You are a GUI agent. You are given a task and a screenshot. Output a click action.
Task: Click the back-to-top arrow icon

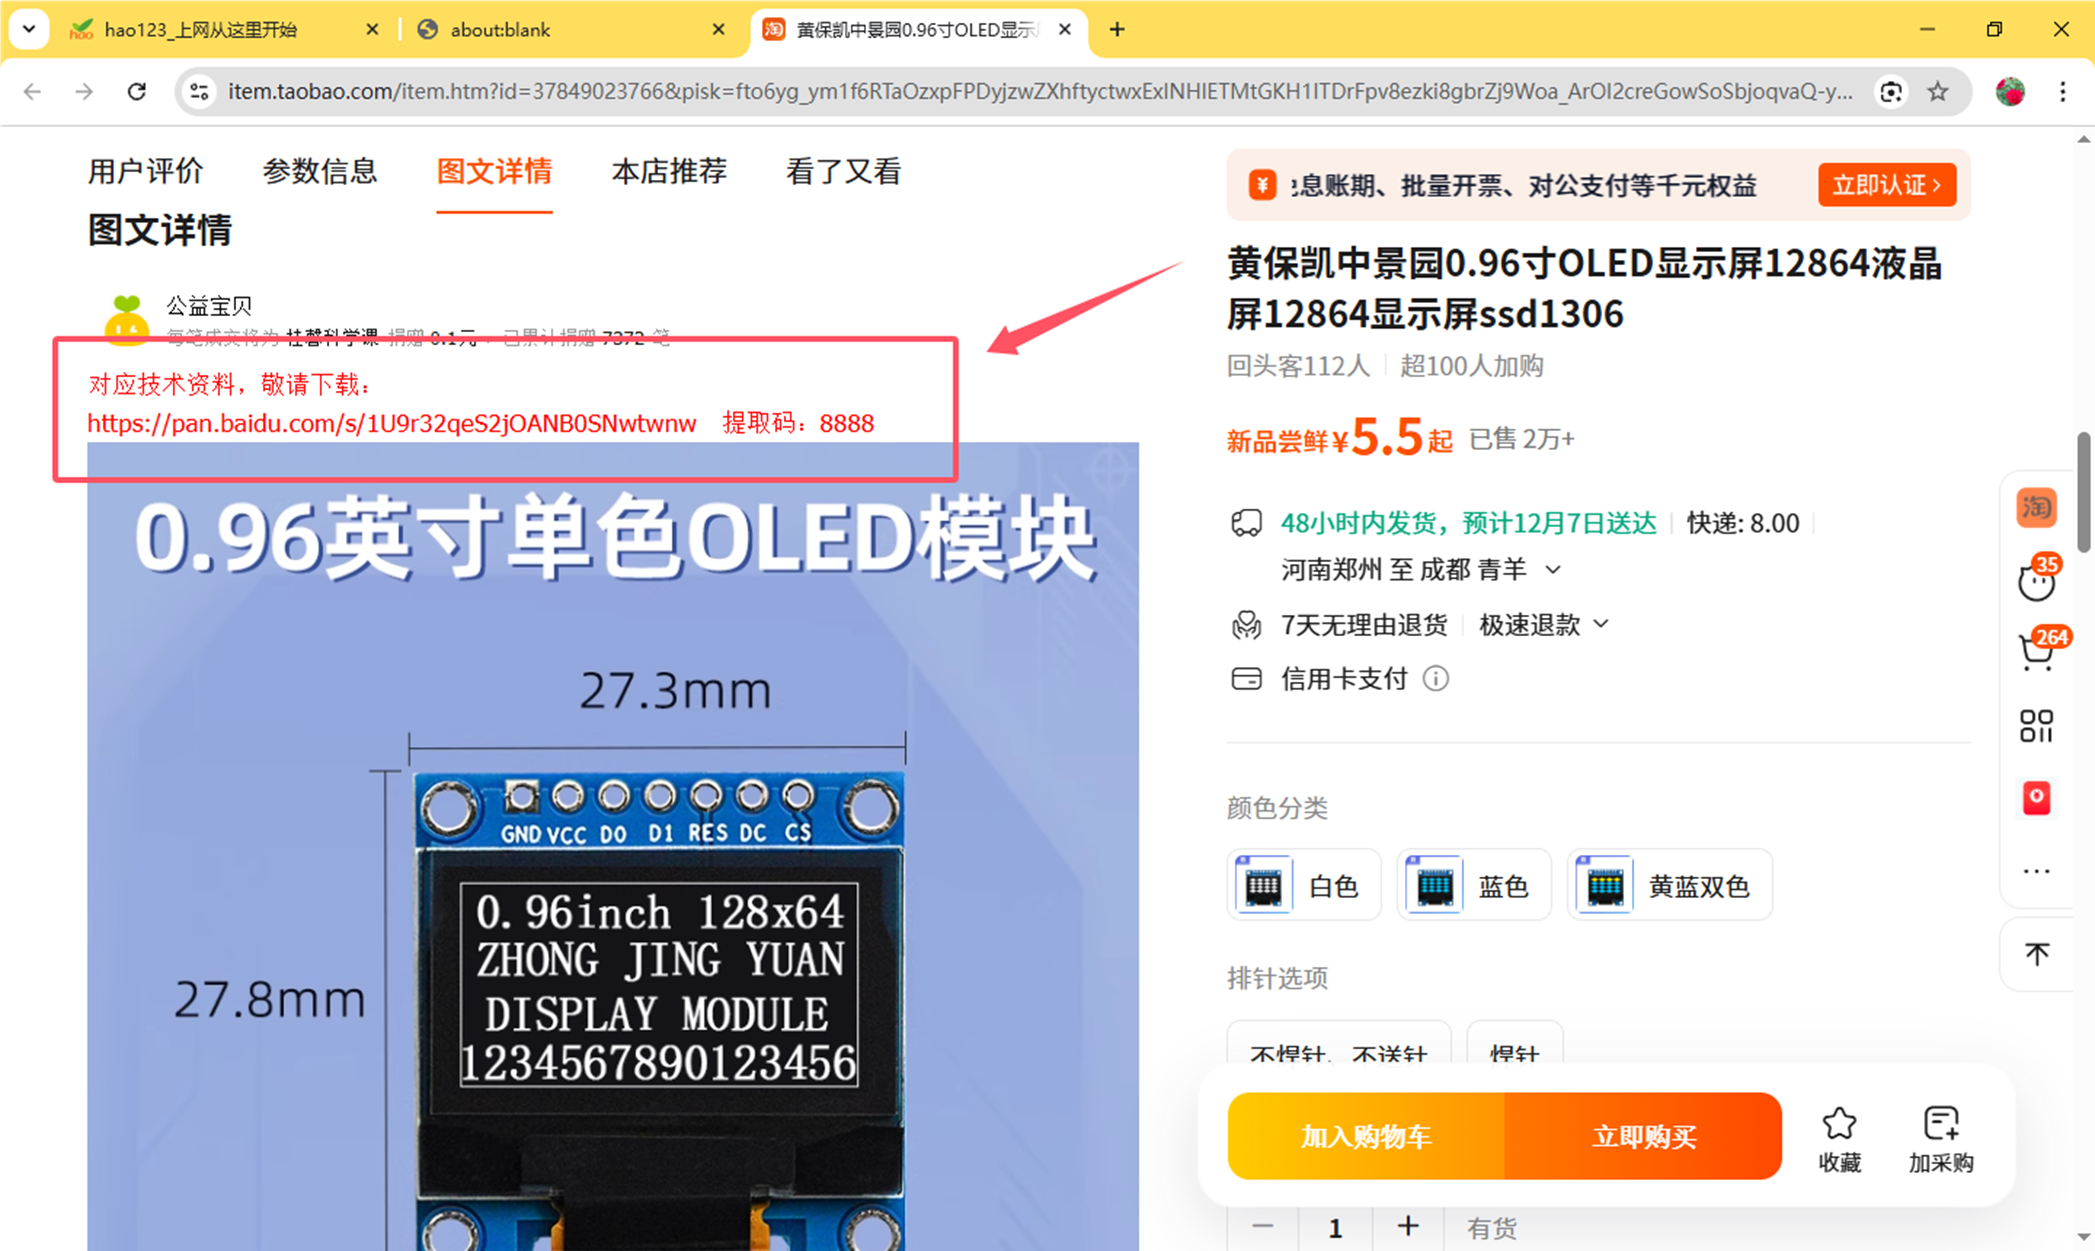click(2036, 954)
